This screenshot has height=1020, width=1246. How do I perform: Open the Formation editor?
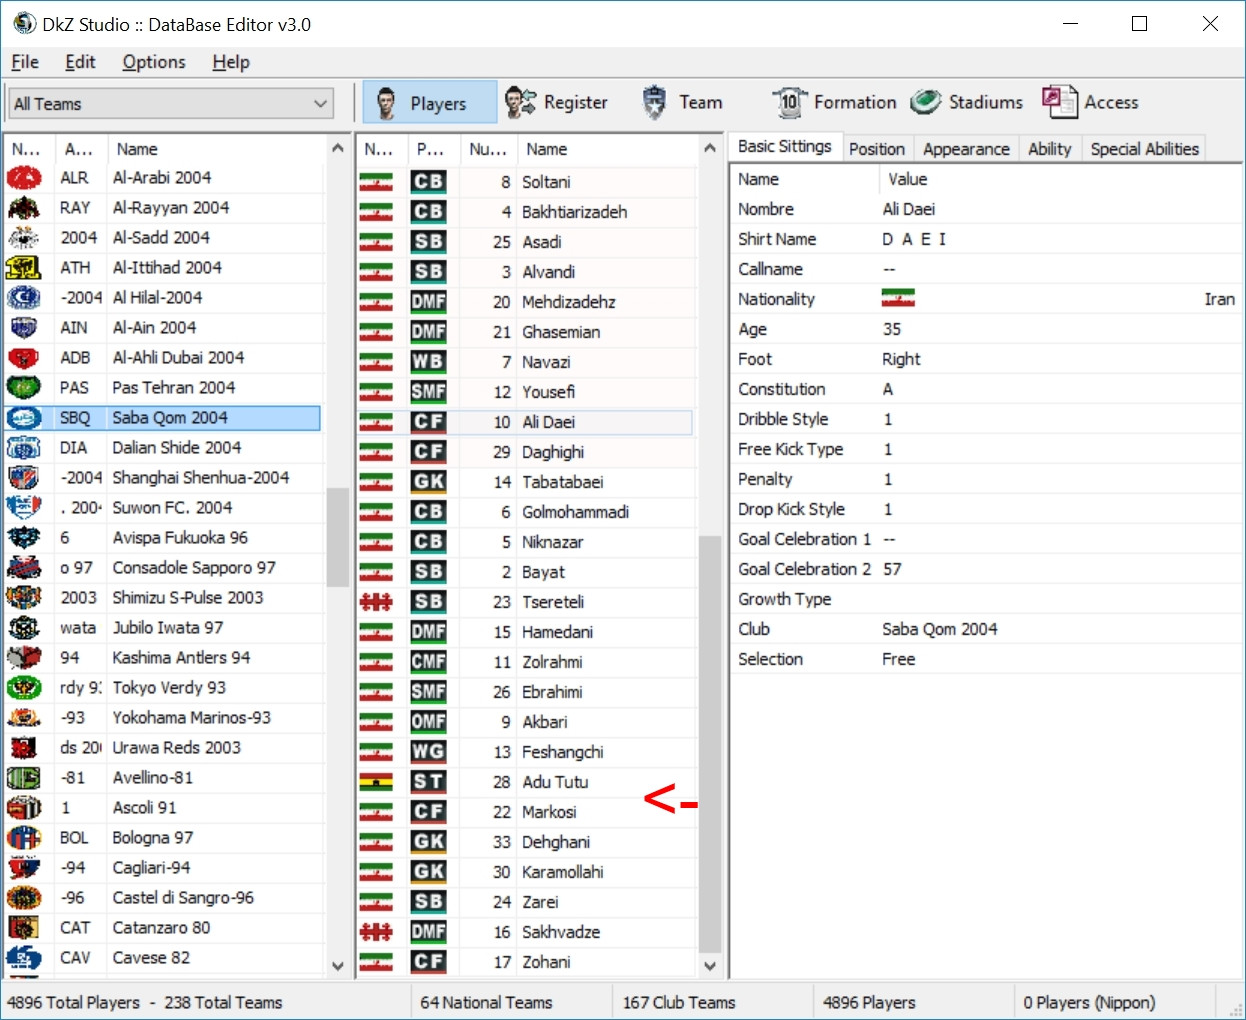click(834, 102)
